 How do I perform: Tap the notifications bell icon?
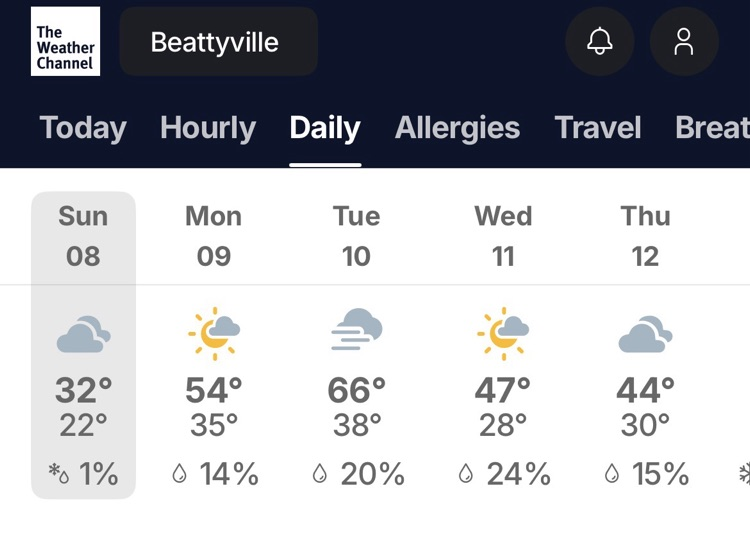pos(599,42)
